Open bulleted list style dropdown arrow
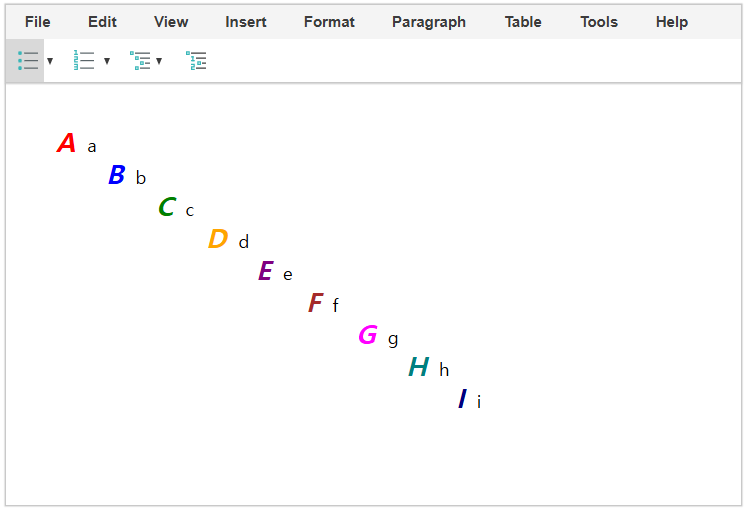 (x=50, y=61)
